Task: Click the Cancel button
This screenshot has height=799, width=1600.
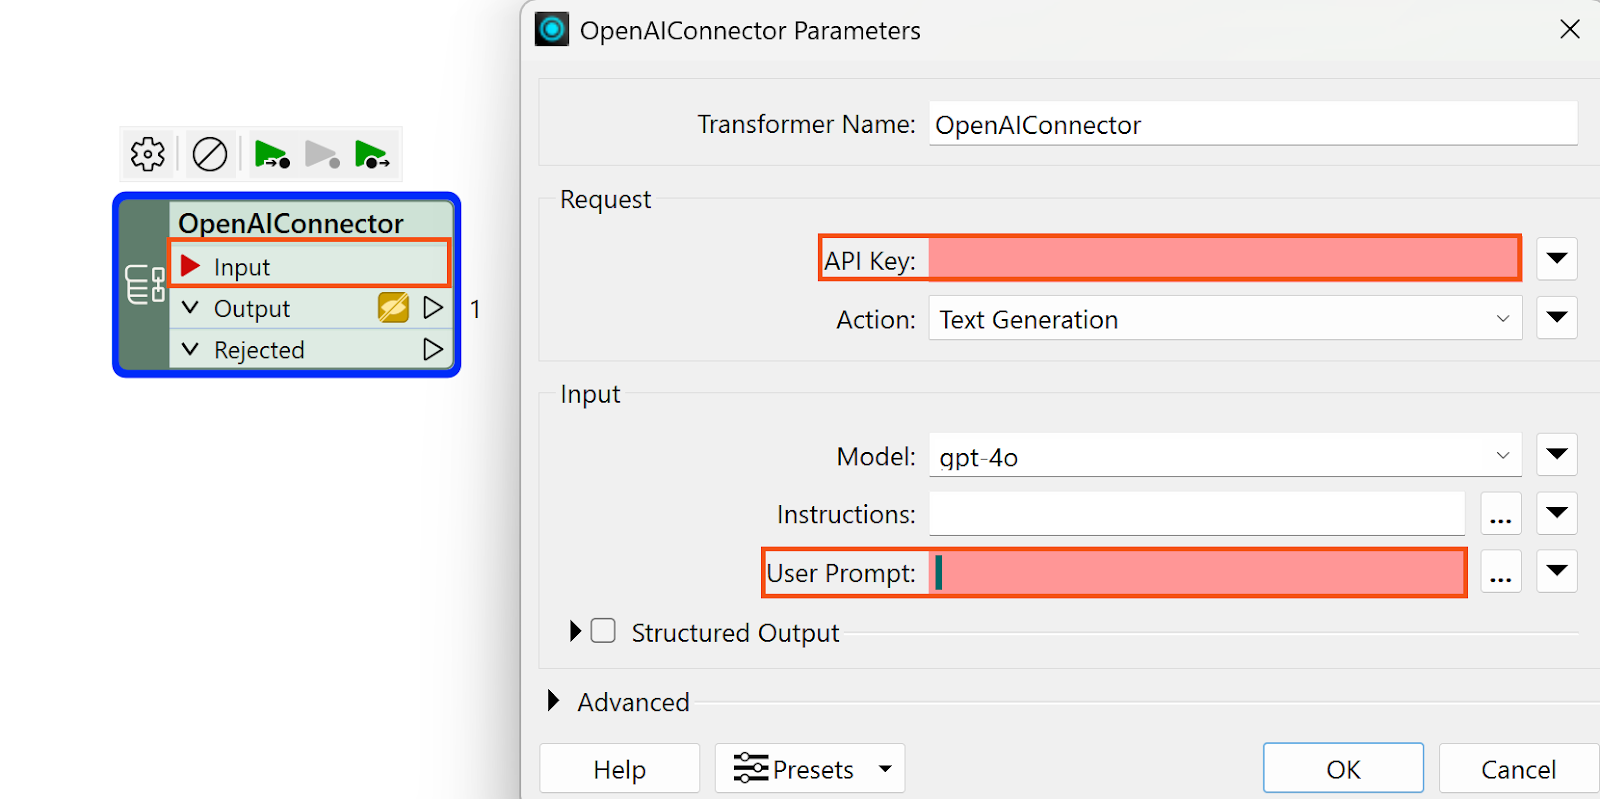Action: (x=1518, y=768)
